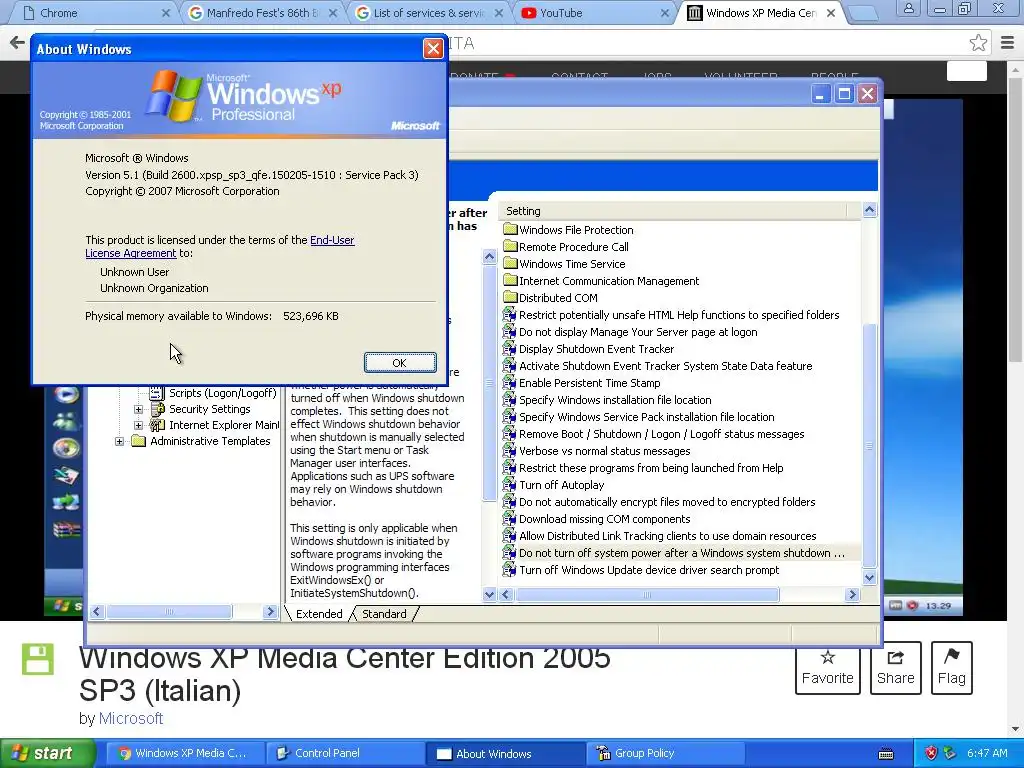Switch to the Extended tab
Screen dimensions: 1024x768
click(319, 614)
